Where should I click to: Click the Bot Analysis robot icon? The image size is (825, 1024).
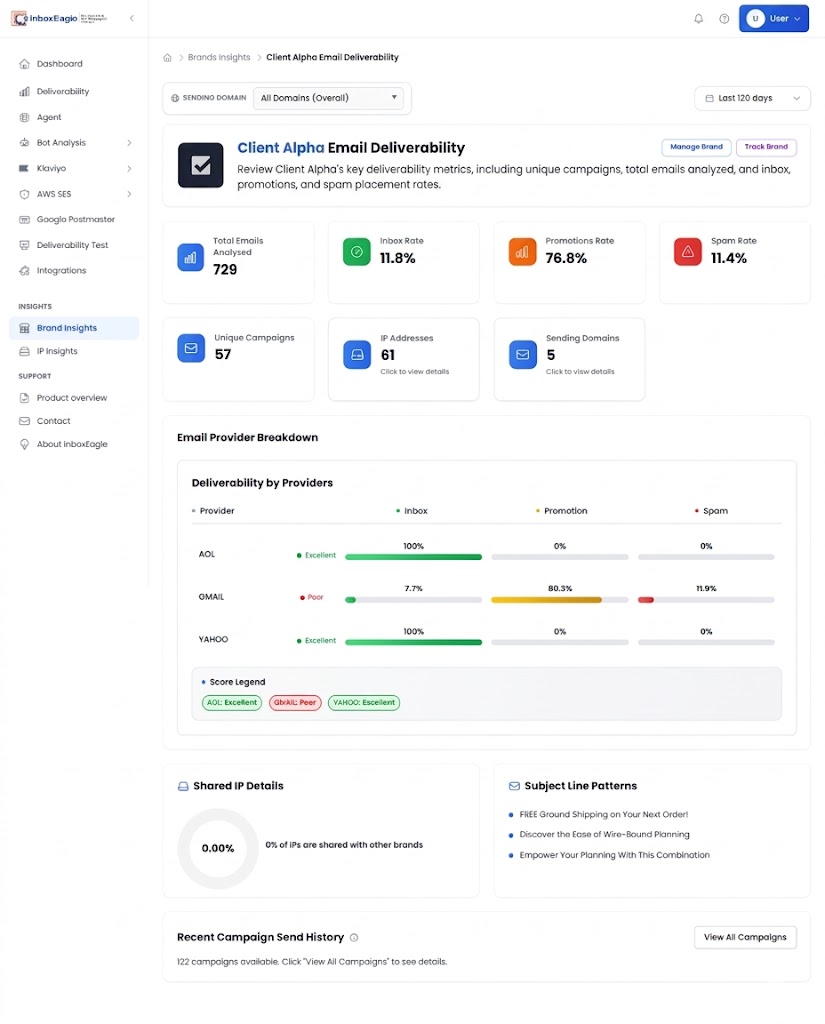pos(24,142)
